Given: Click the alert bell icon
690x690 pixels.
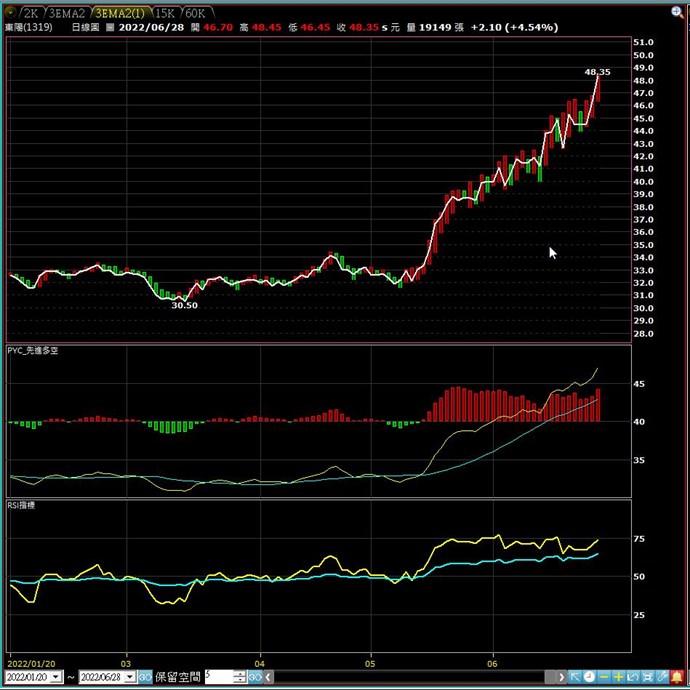Looking at the screenshot, I should coord(677,677).
